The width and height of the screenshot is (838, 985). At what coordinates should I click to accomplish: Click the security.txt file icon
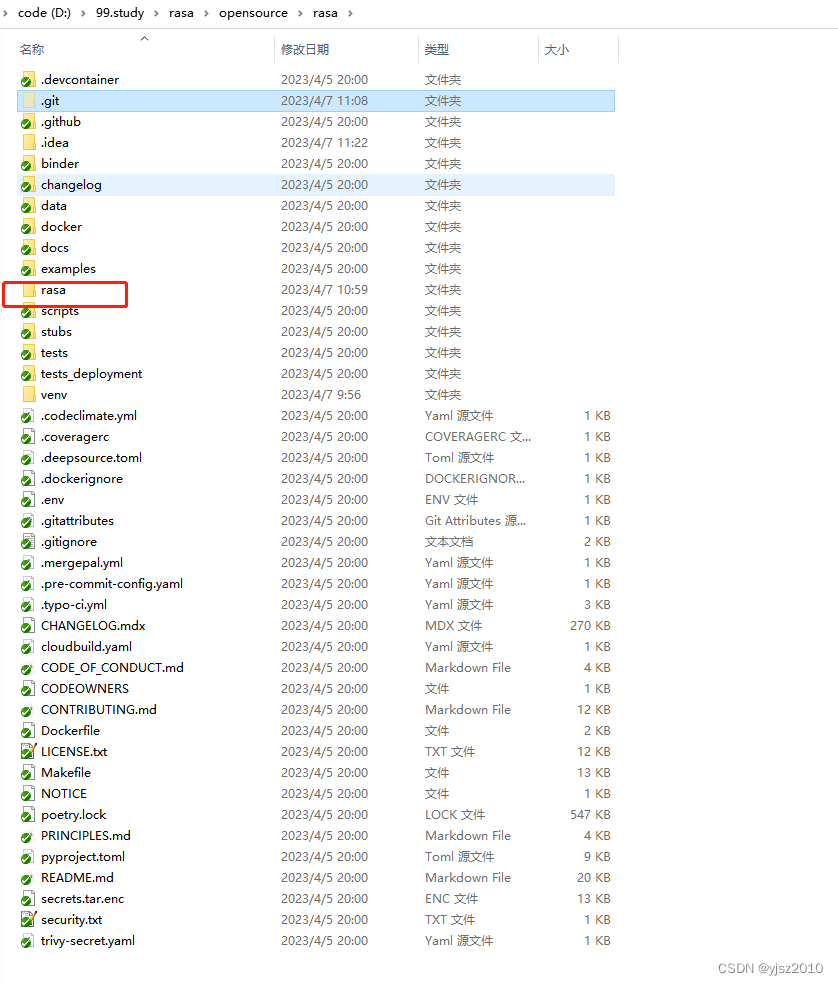click(28, 920)
